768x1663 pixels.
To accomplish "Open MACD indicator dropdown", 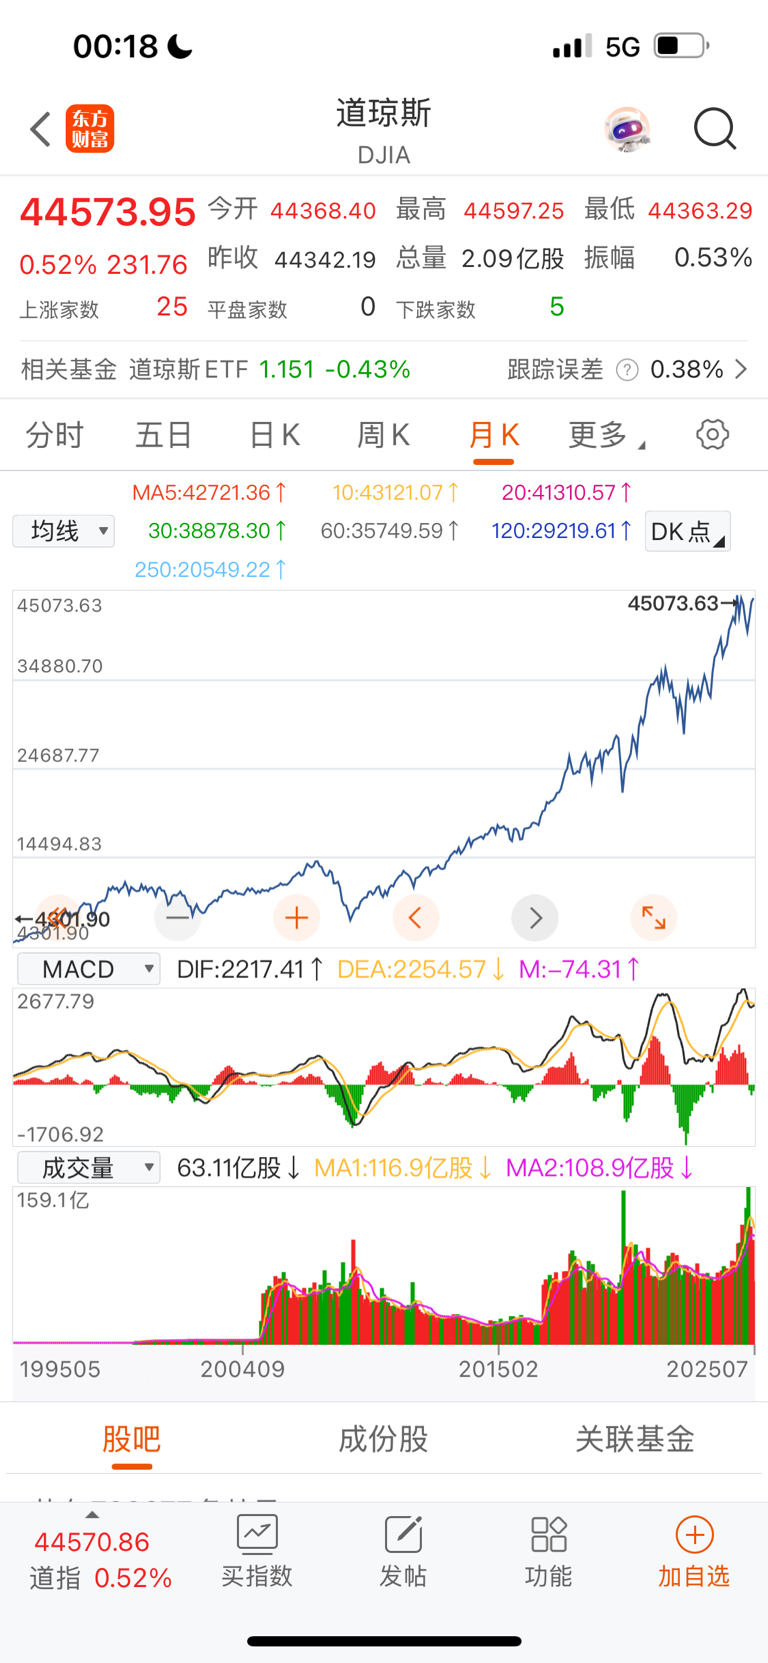I will (x=89, y=969).
